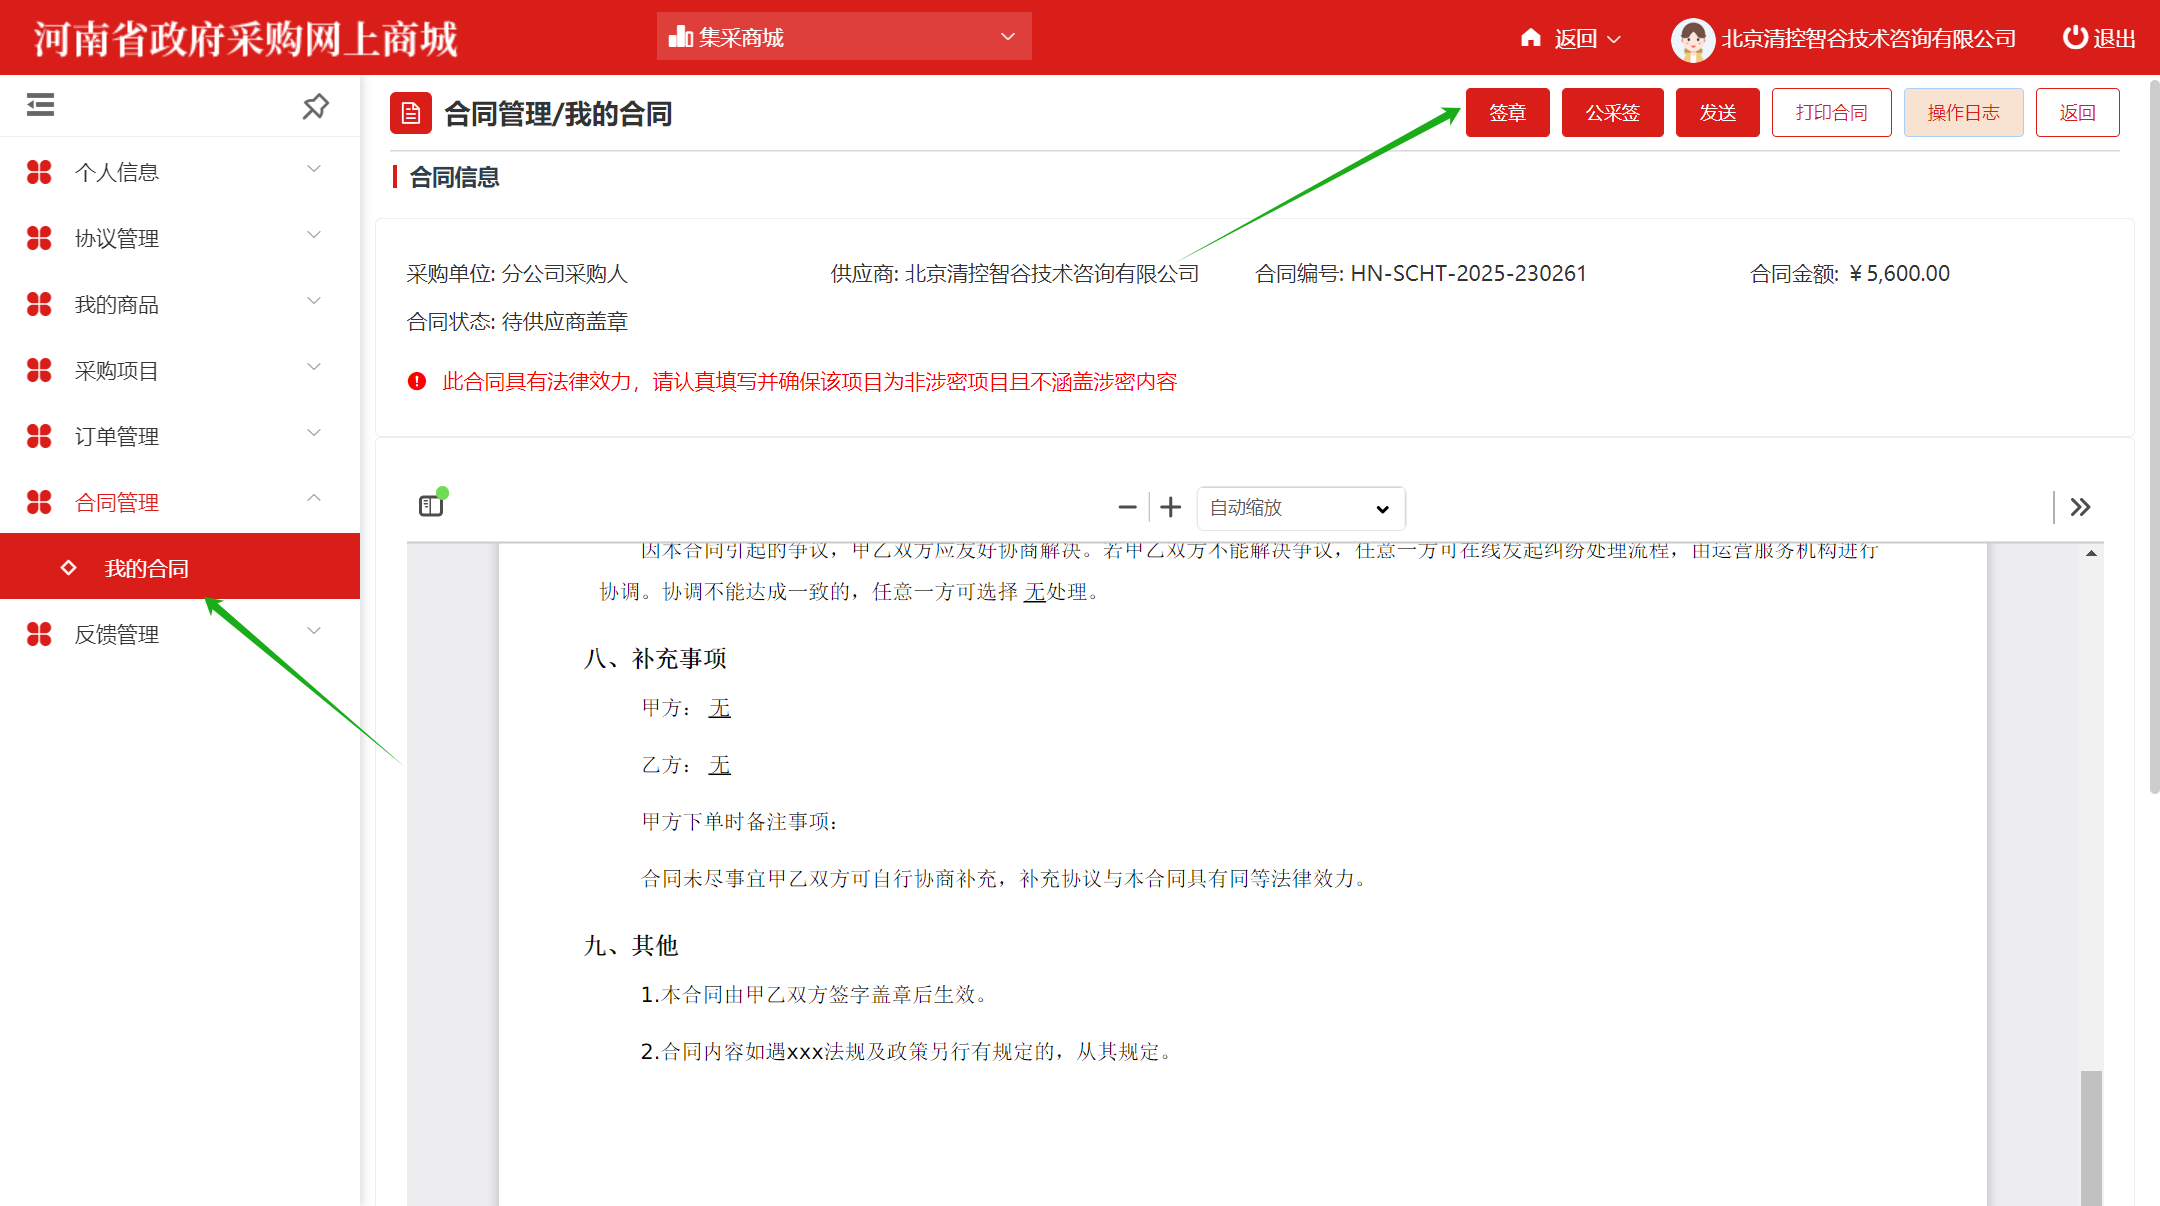Viewport: 2160px width, 1206px height.
Task: Click the power icon beside 退出
Action: [2075, 37]
